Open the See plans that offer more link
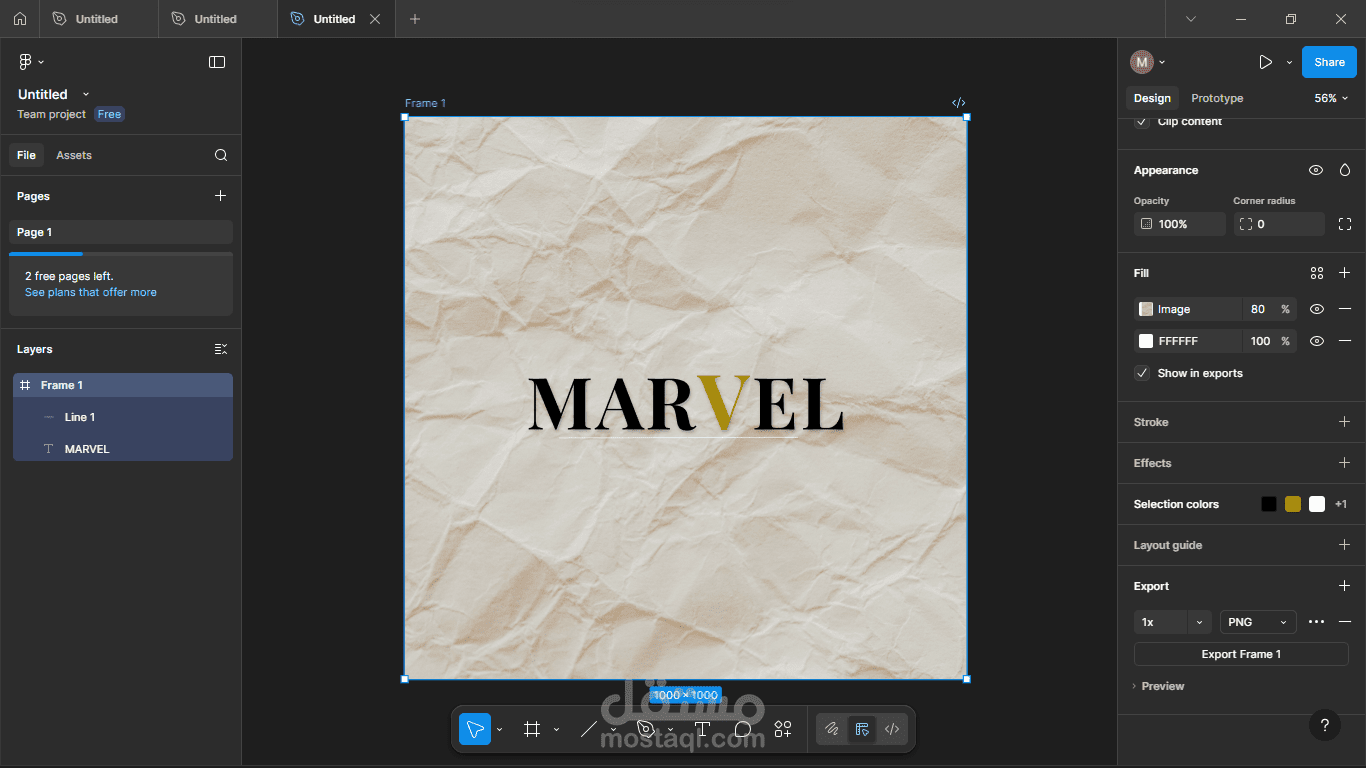1366x768 pixels. [x=91, y=292]
